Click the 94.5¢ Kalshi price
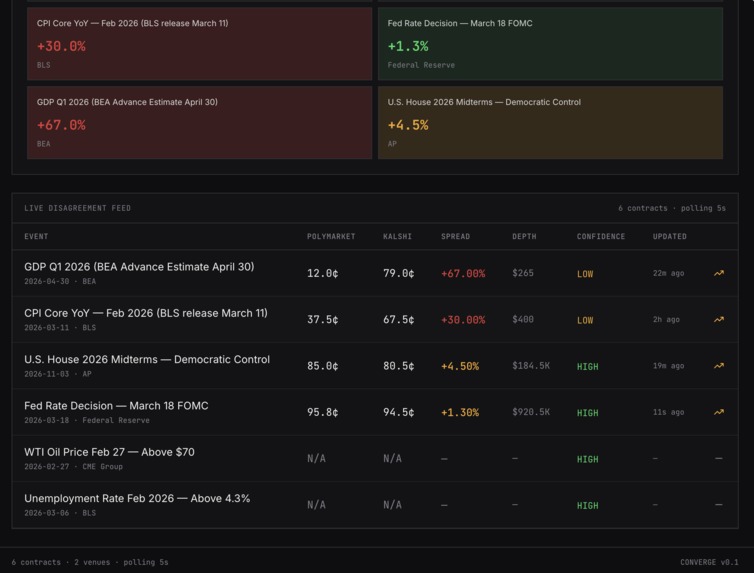Screen dimensions: 754x573 [x=399, y=412]
